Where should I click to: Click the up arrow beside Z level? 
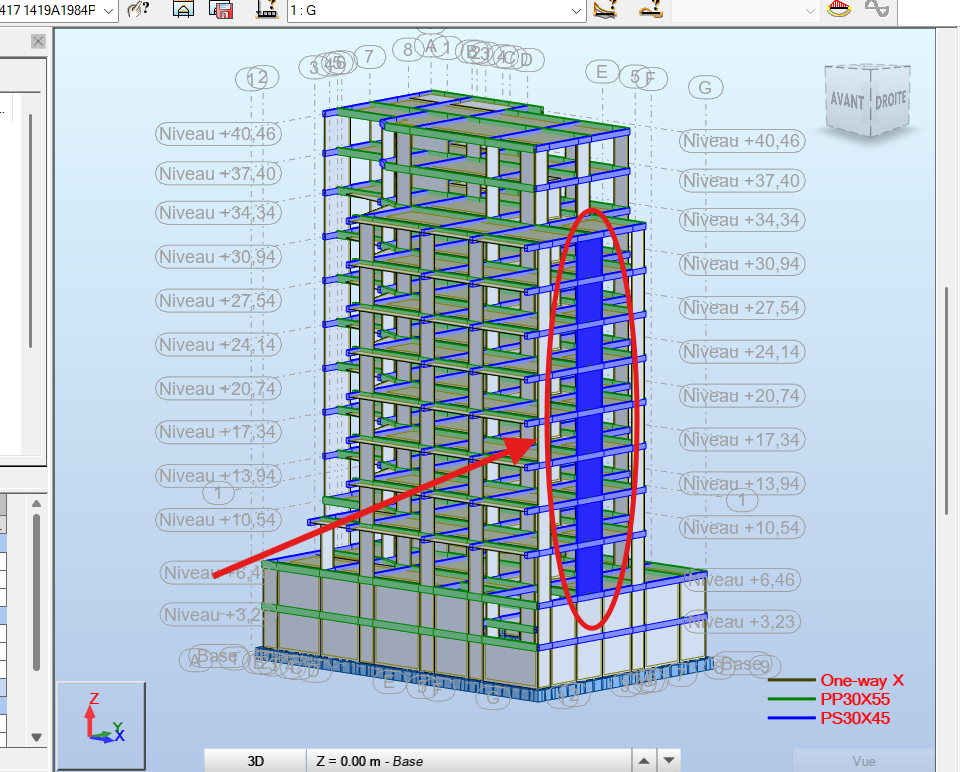(645, 761)
